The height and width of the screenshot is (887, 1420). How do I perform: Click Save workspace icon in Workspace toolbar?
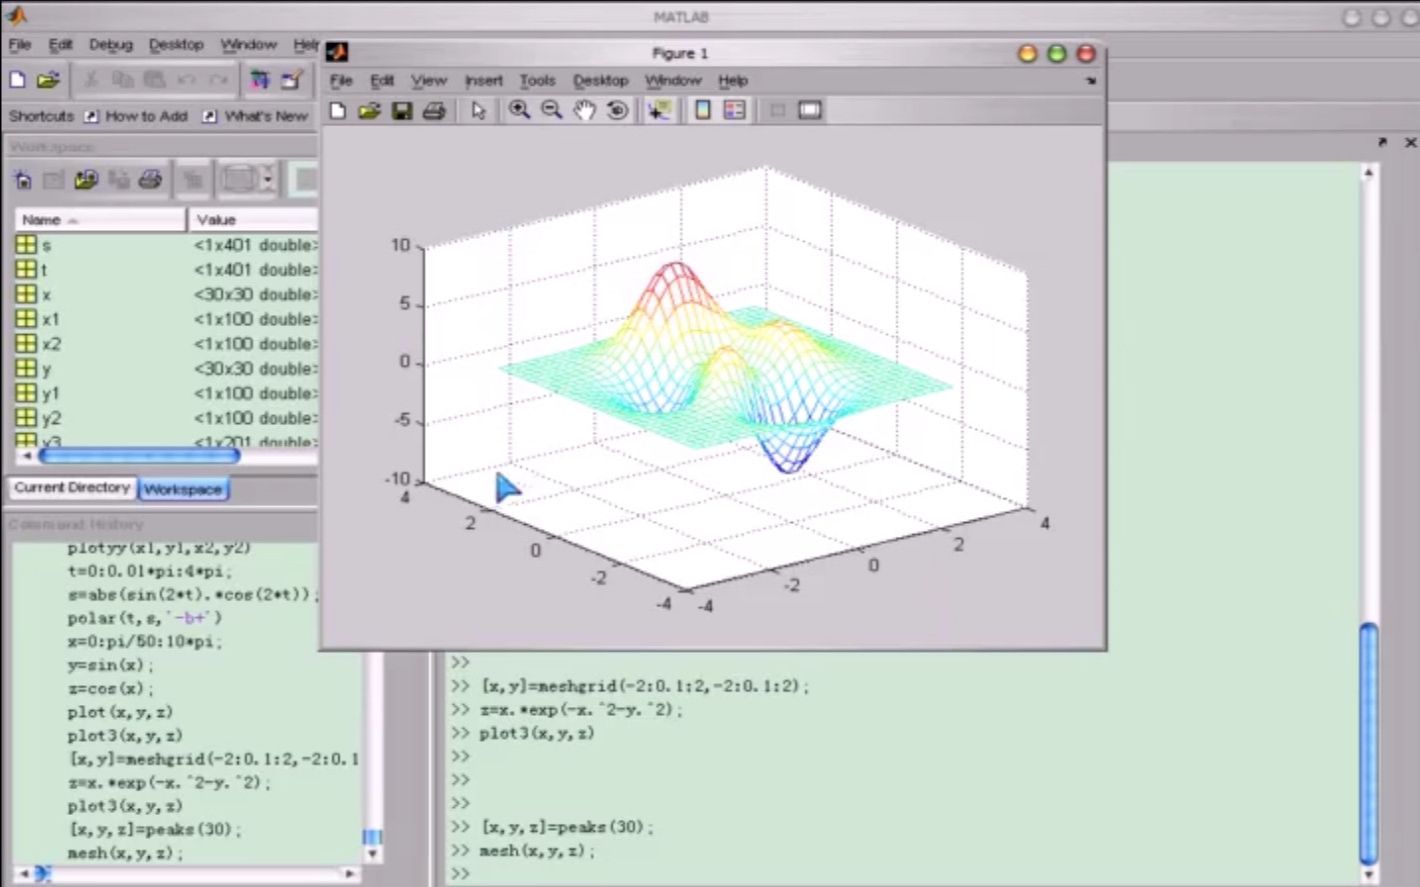pyautogui.click(x=119, y=180)
